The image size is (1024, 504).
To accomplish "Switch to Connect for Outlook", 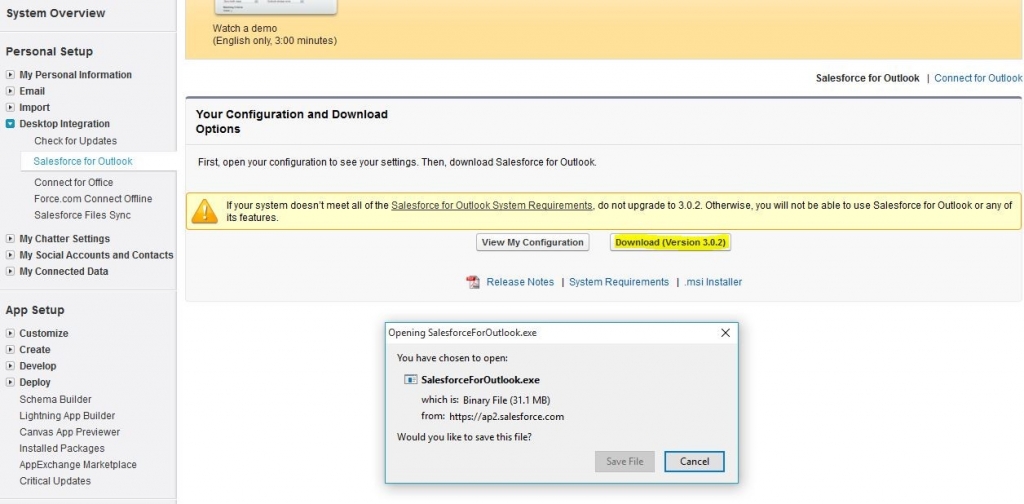I will point(978,78).
